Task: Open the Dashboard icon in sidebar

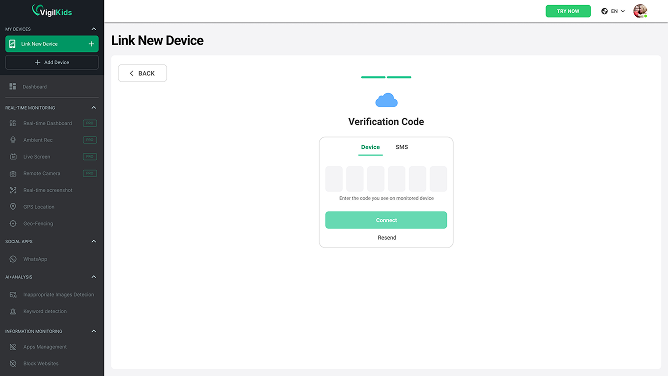Action: [x=13, y=86]
